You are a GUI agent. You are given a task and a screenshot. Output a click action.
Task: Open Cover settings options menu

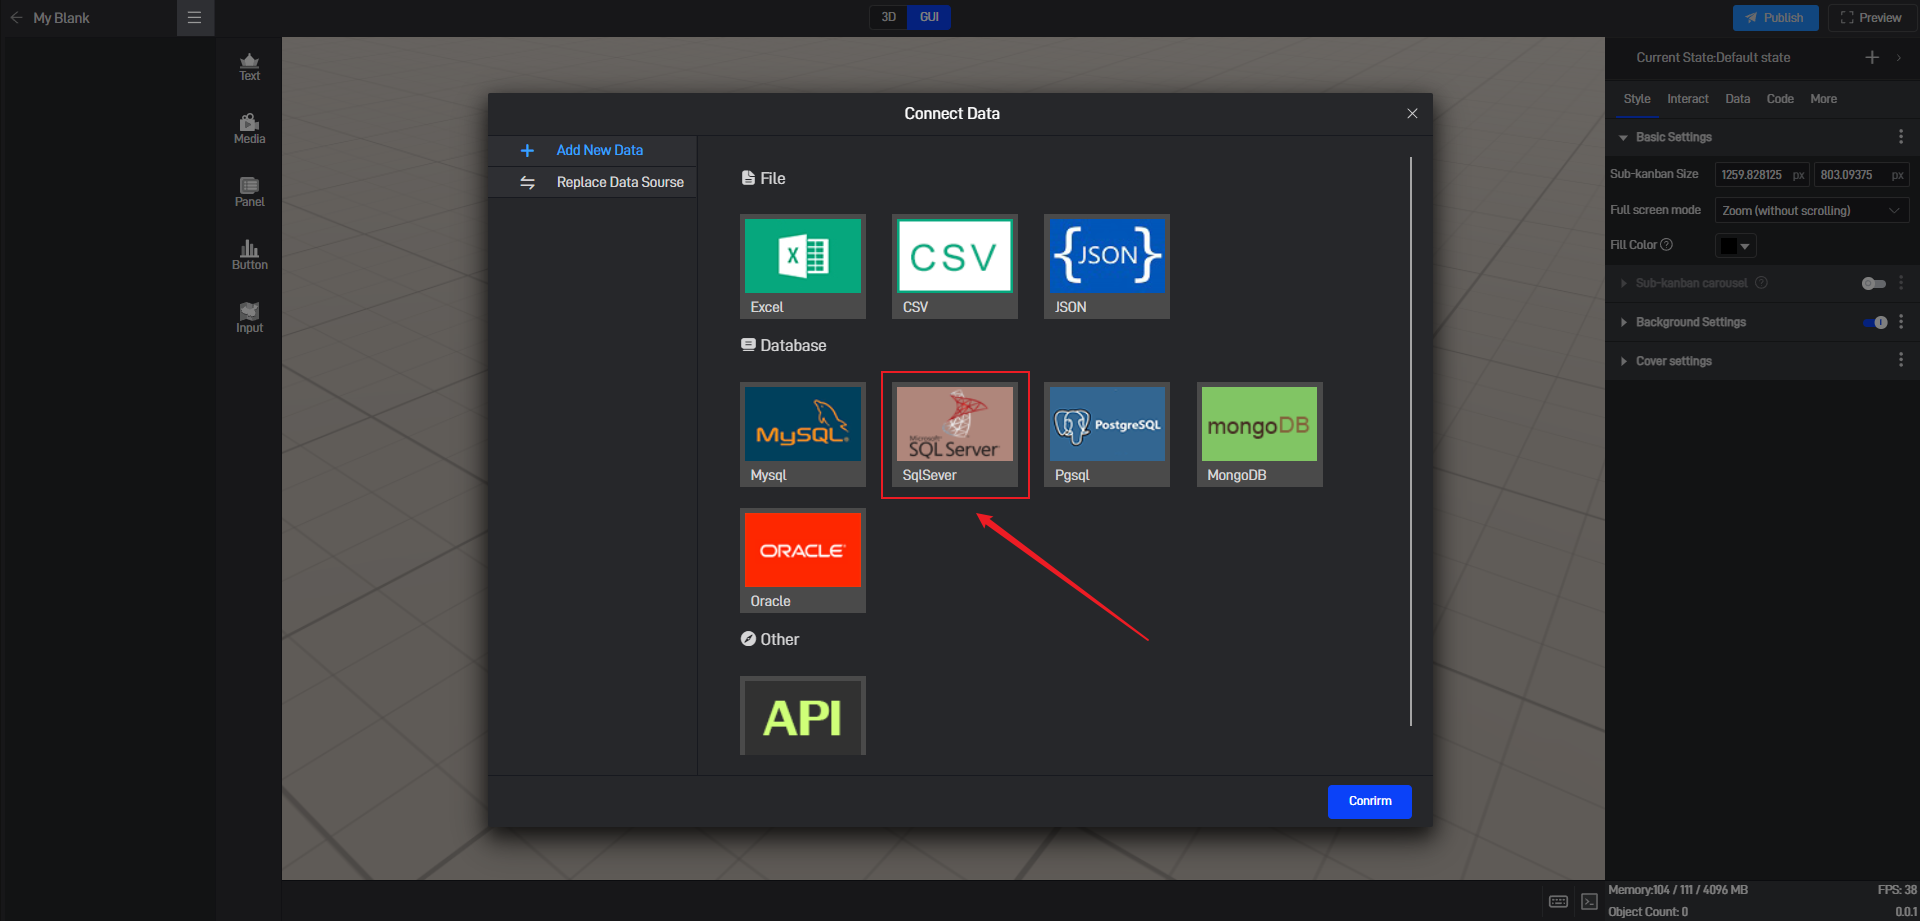pos(1901,360)
